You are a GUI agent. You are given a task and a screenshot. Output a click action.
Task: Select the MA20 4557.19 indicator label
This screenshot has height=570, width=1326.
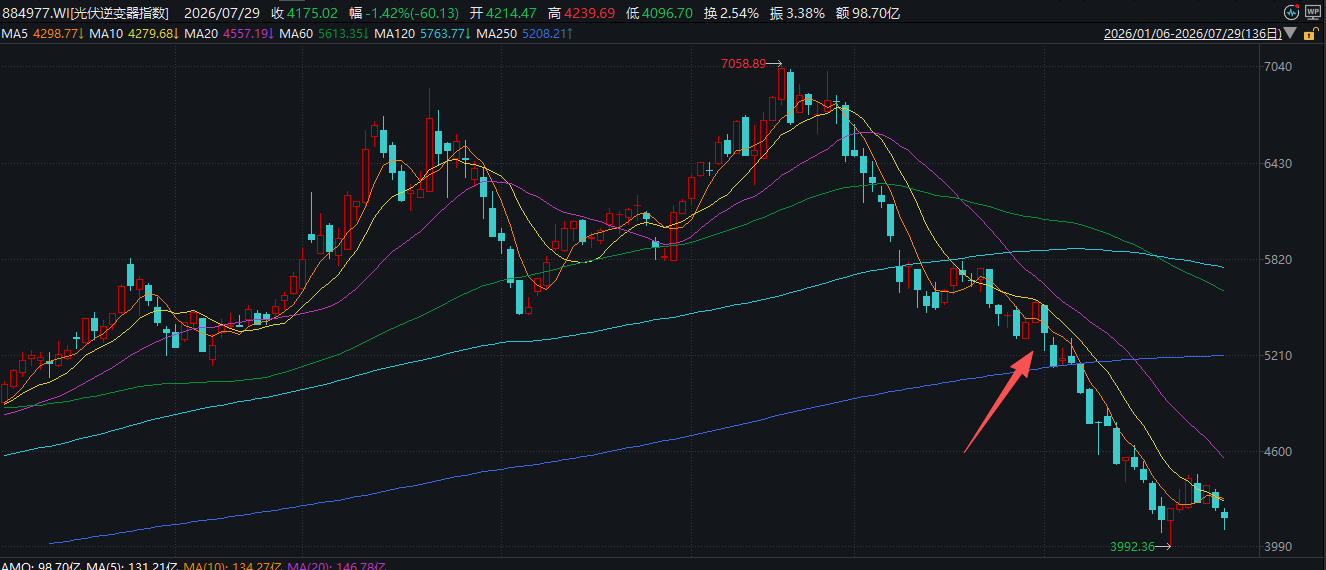click(x=229, y=34)
